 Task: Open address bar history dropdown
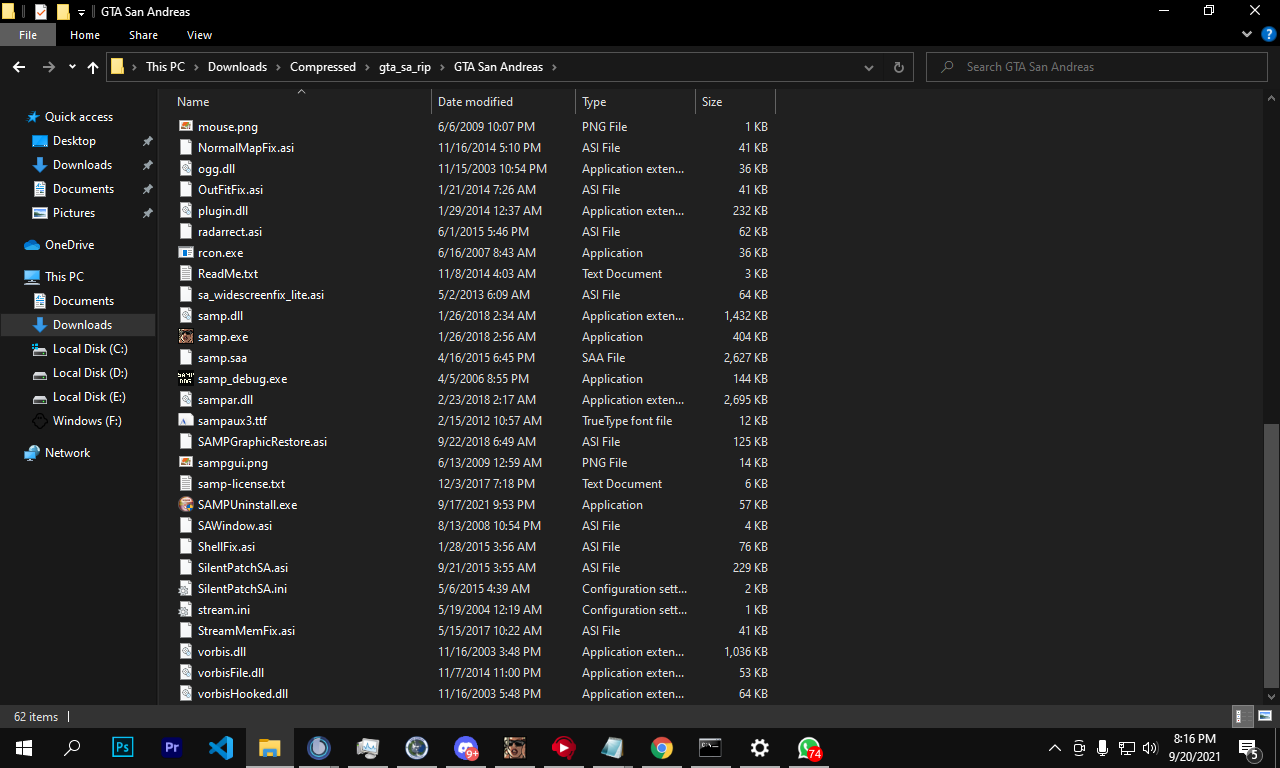point(869,67)
